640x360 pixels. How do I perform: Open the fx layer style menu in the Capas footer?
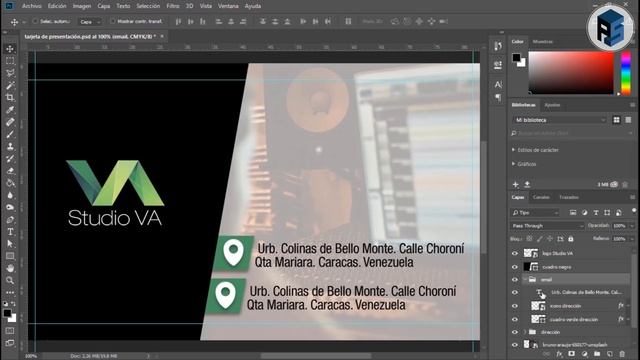click(x=560, y=354)
